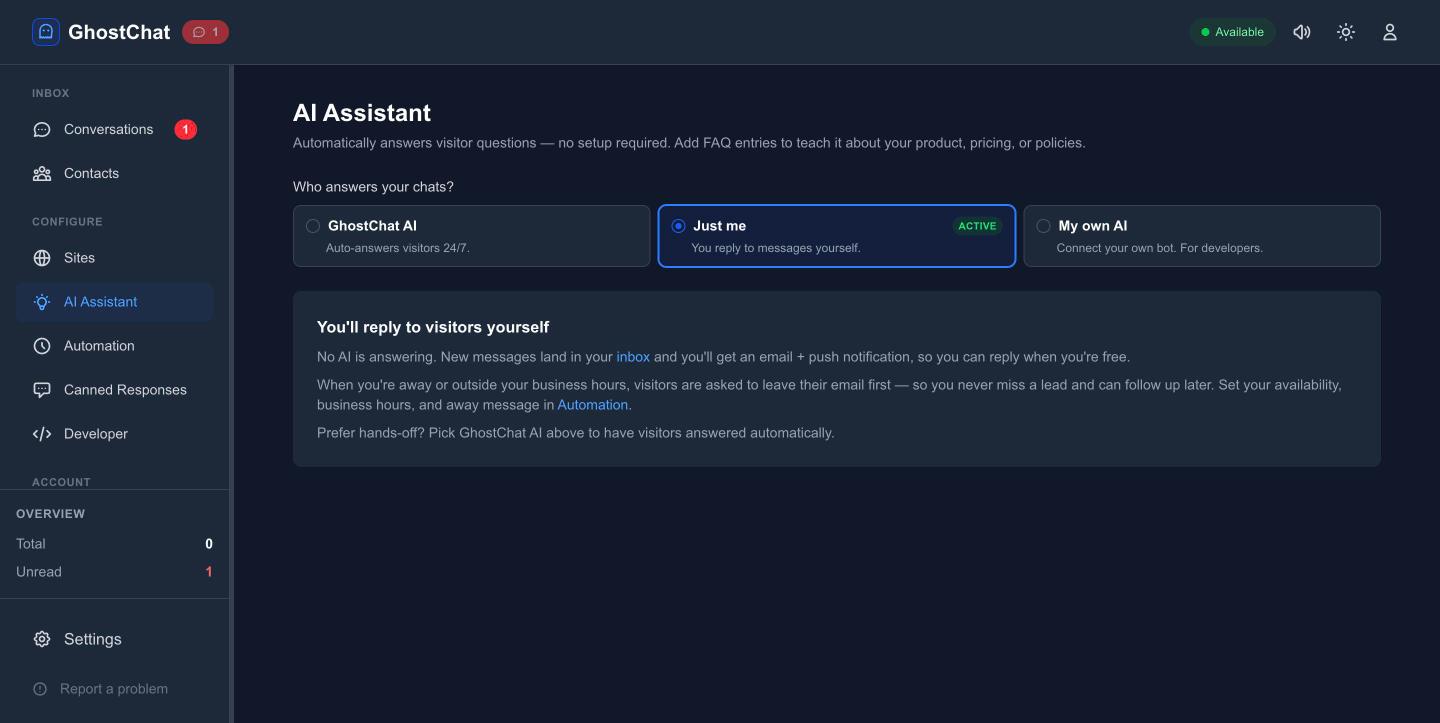
Task: Switch theme using the sun icon
Action: point(1346,32)
